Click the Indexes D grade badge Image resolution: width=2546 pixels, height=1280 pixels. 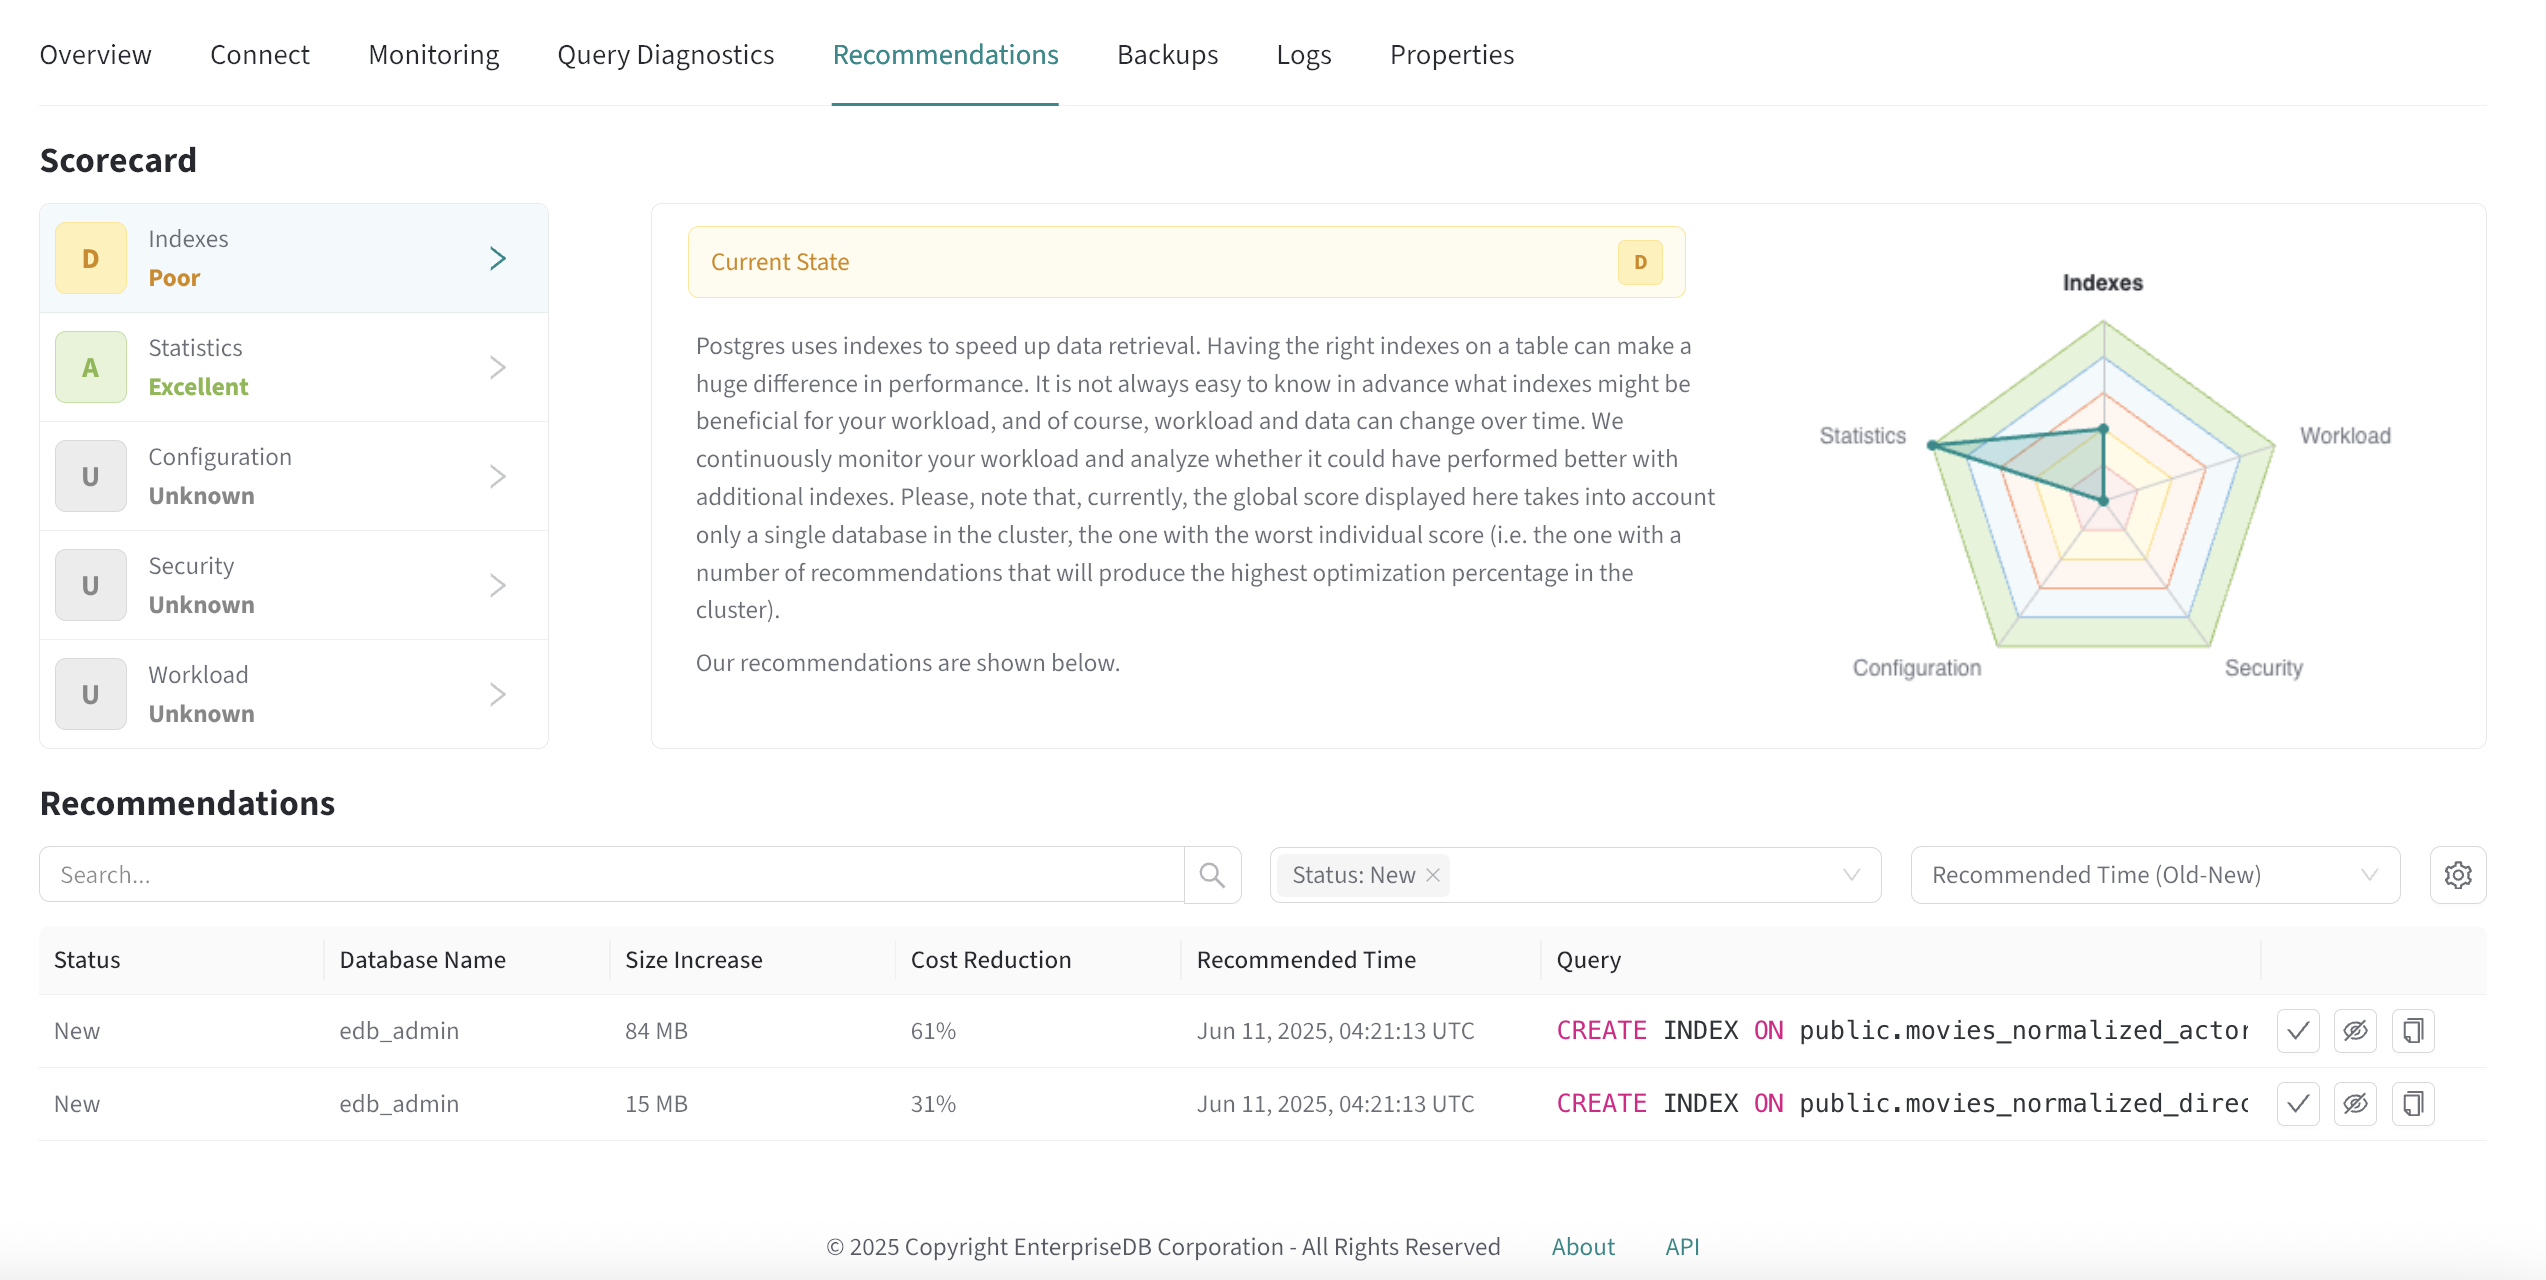(x=91, y=258)
